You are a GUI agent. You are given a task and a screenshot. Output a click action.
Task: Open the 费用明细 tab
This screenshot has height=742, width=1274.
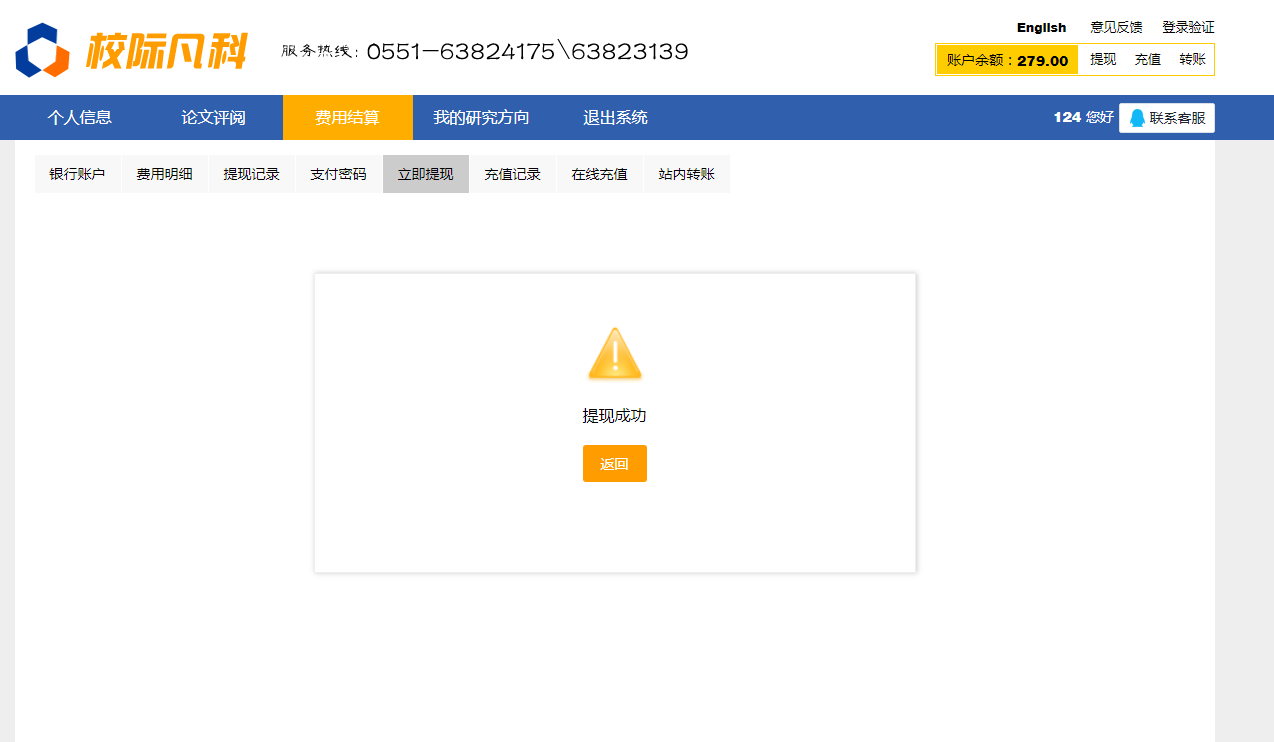164,174
